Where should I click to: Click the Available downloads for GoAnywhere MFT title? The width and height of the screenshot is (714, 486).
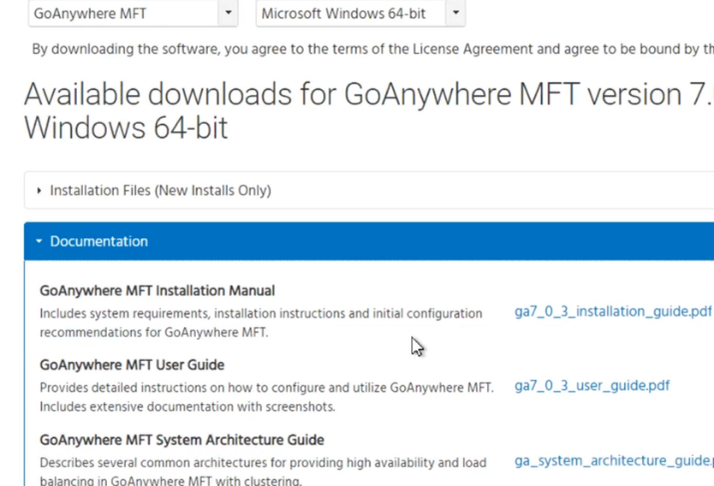tap(369, 111)
